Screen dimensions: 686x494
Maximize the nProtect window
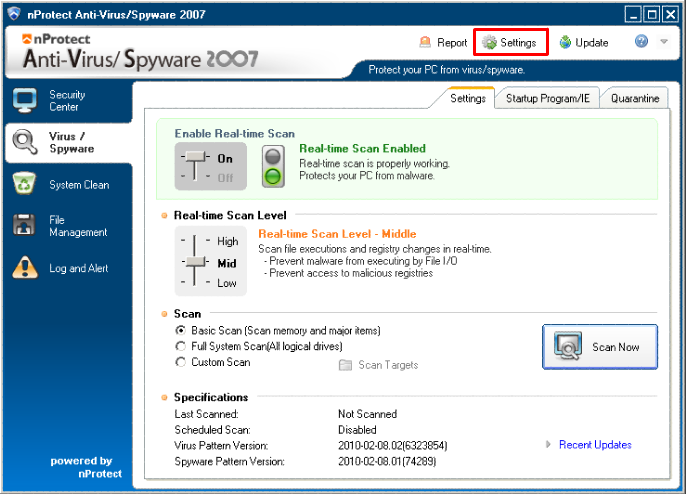[x=652, y=14]
